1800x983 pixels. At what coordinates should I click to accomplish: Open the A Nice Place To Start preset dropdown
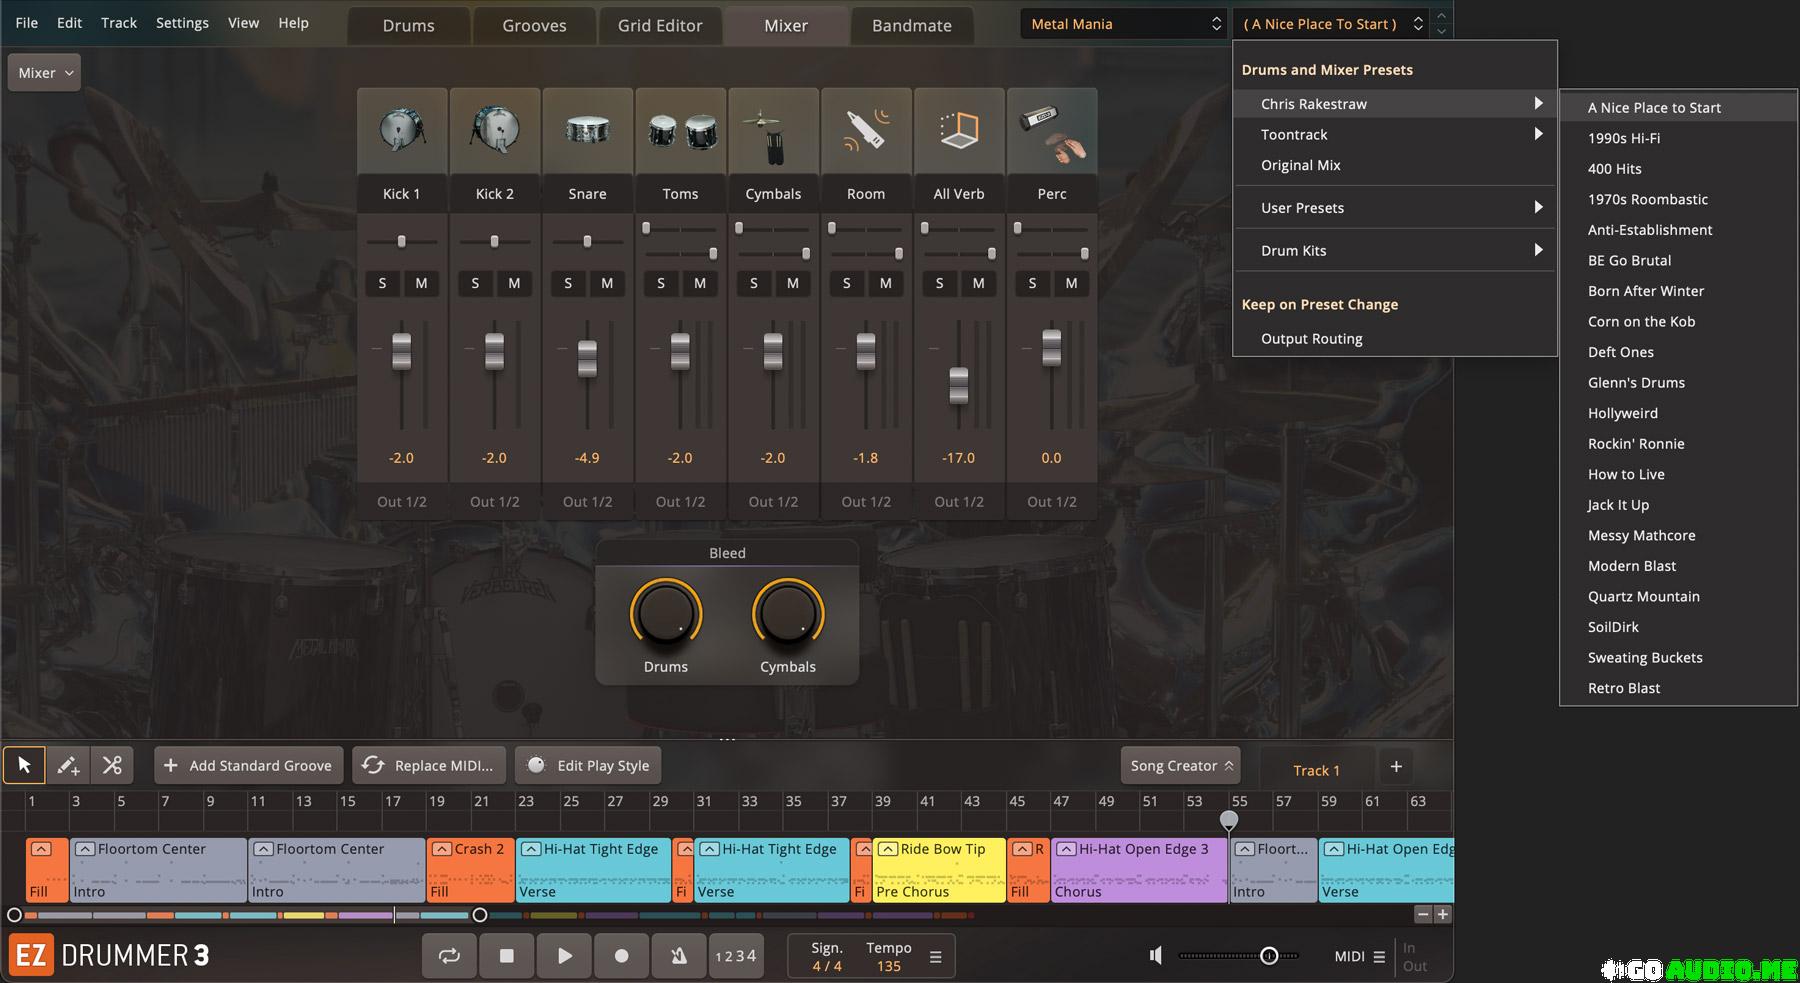pyautogui.click(x=1331, y=24)
